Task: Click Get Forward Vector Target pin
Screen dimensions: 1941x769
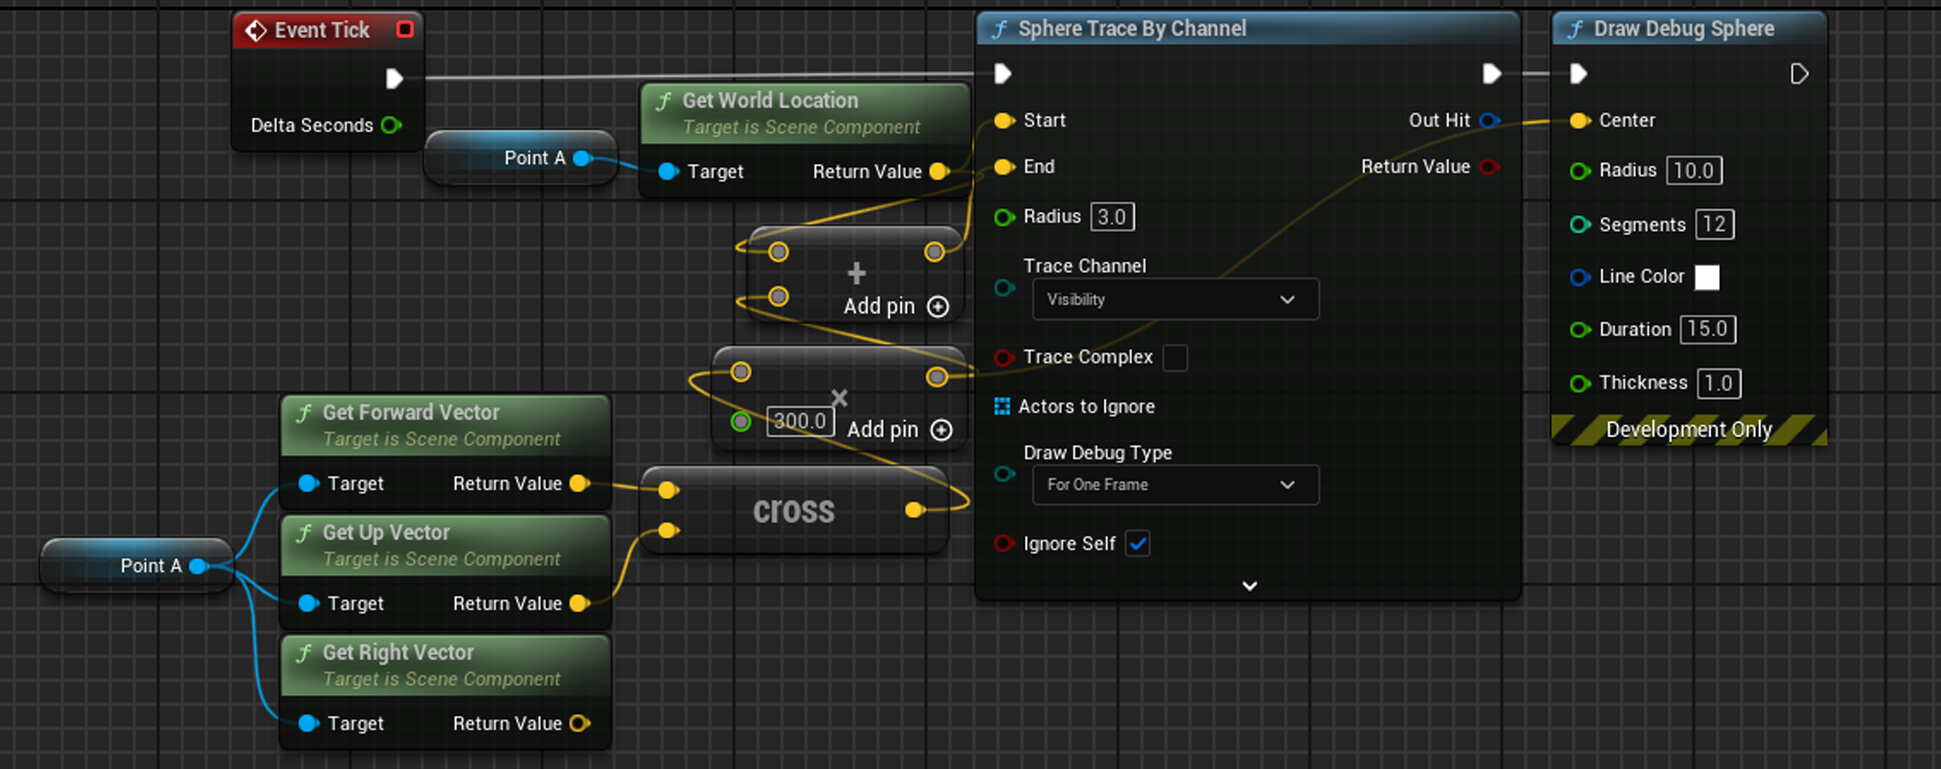Action: coord(309,483)
